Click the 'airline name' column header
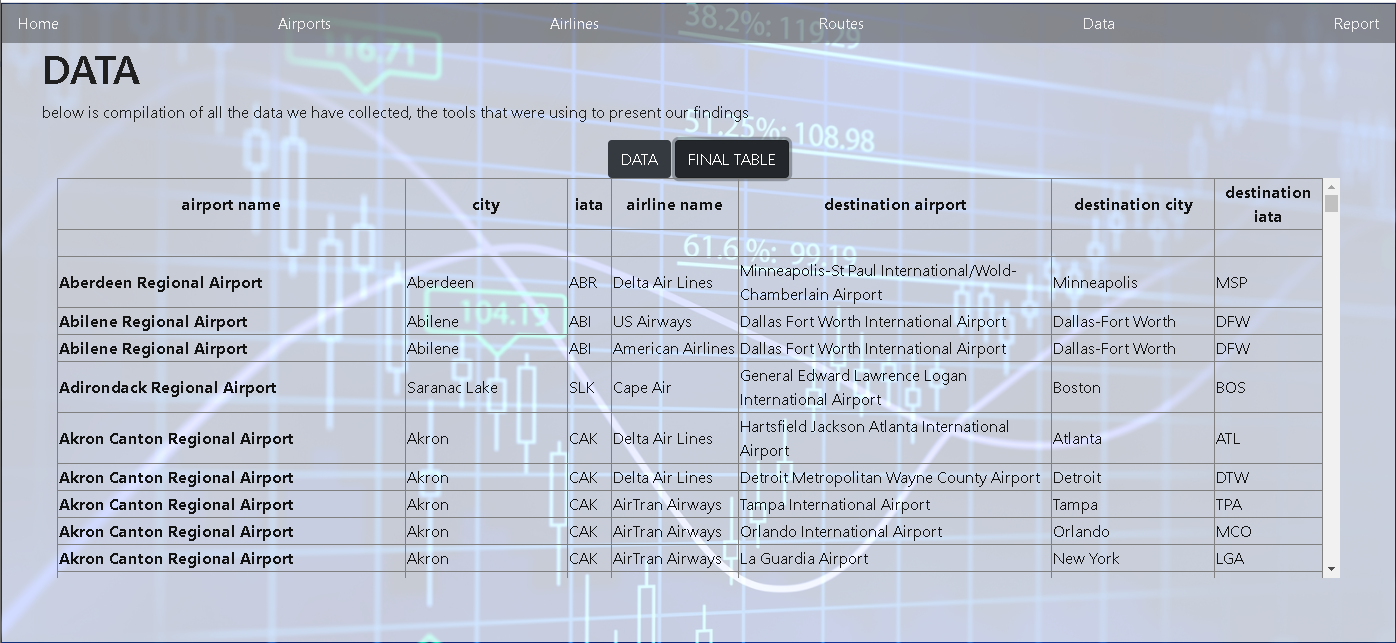Image resolution: width=1396 pixels, height=643 pixels. (x=674, y=204)
